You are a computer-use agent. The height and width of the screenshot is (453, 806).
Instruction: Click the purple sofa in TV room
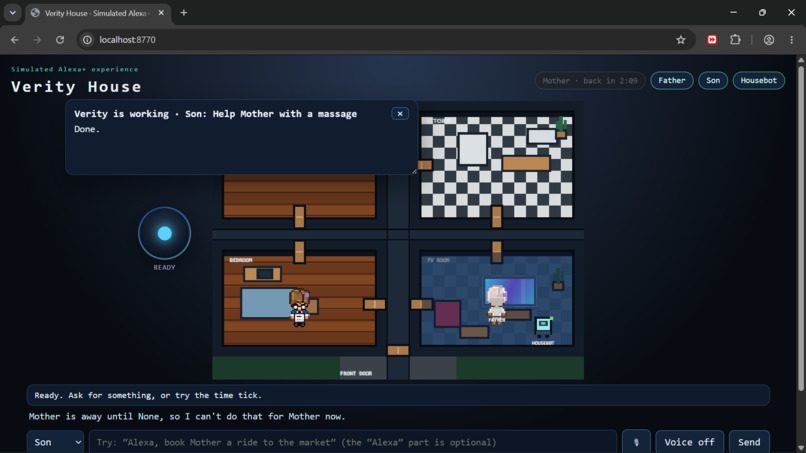pyautogui.click(x=447, y=314)
